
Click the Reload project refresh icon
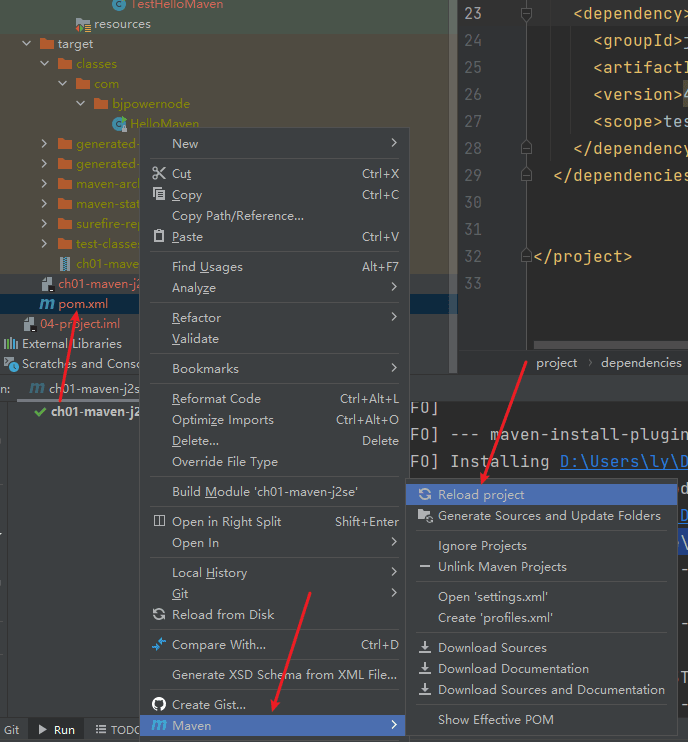coord(425,495)
